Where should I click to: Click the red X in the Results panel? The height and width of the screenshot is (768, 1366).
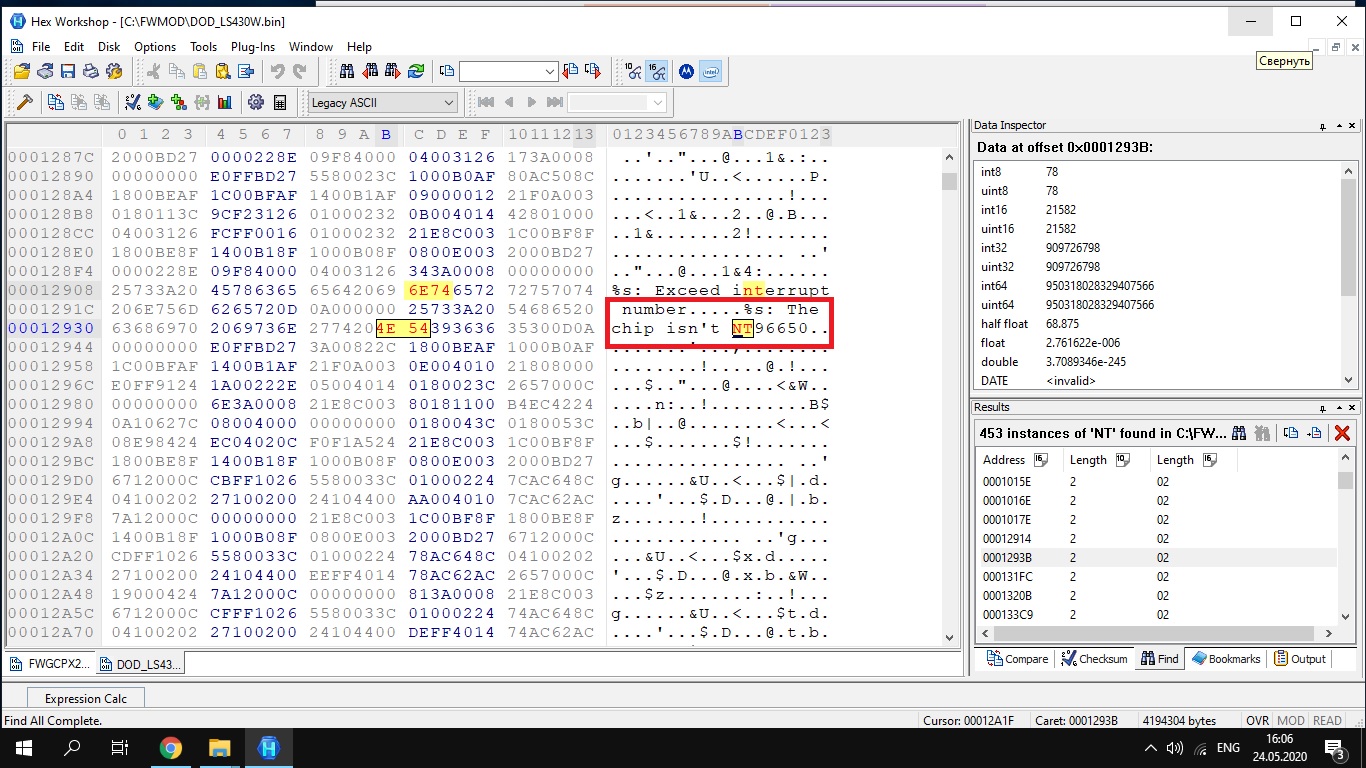[1342, 433]
